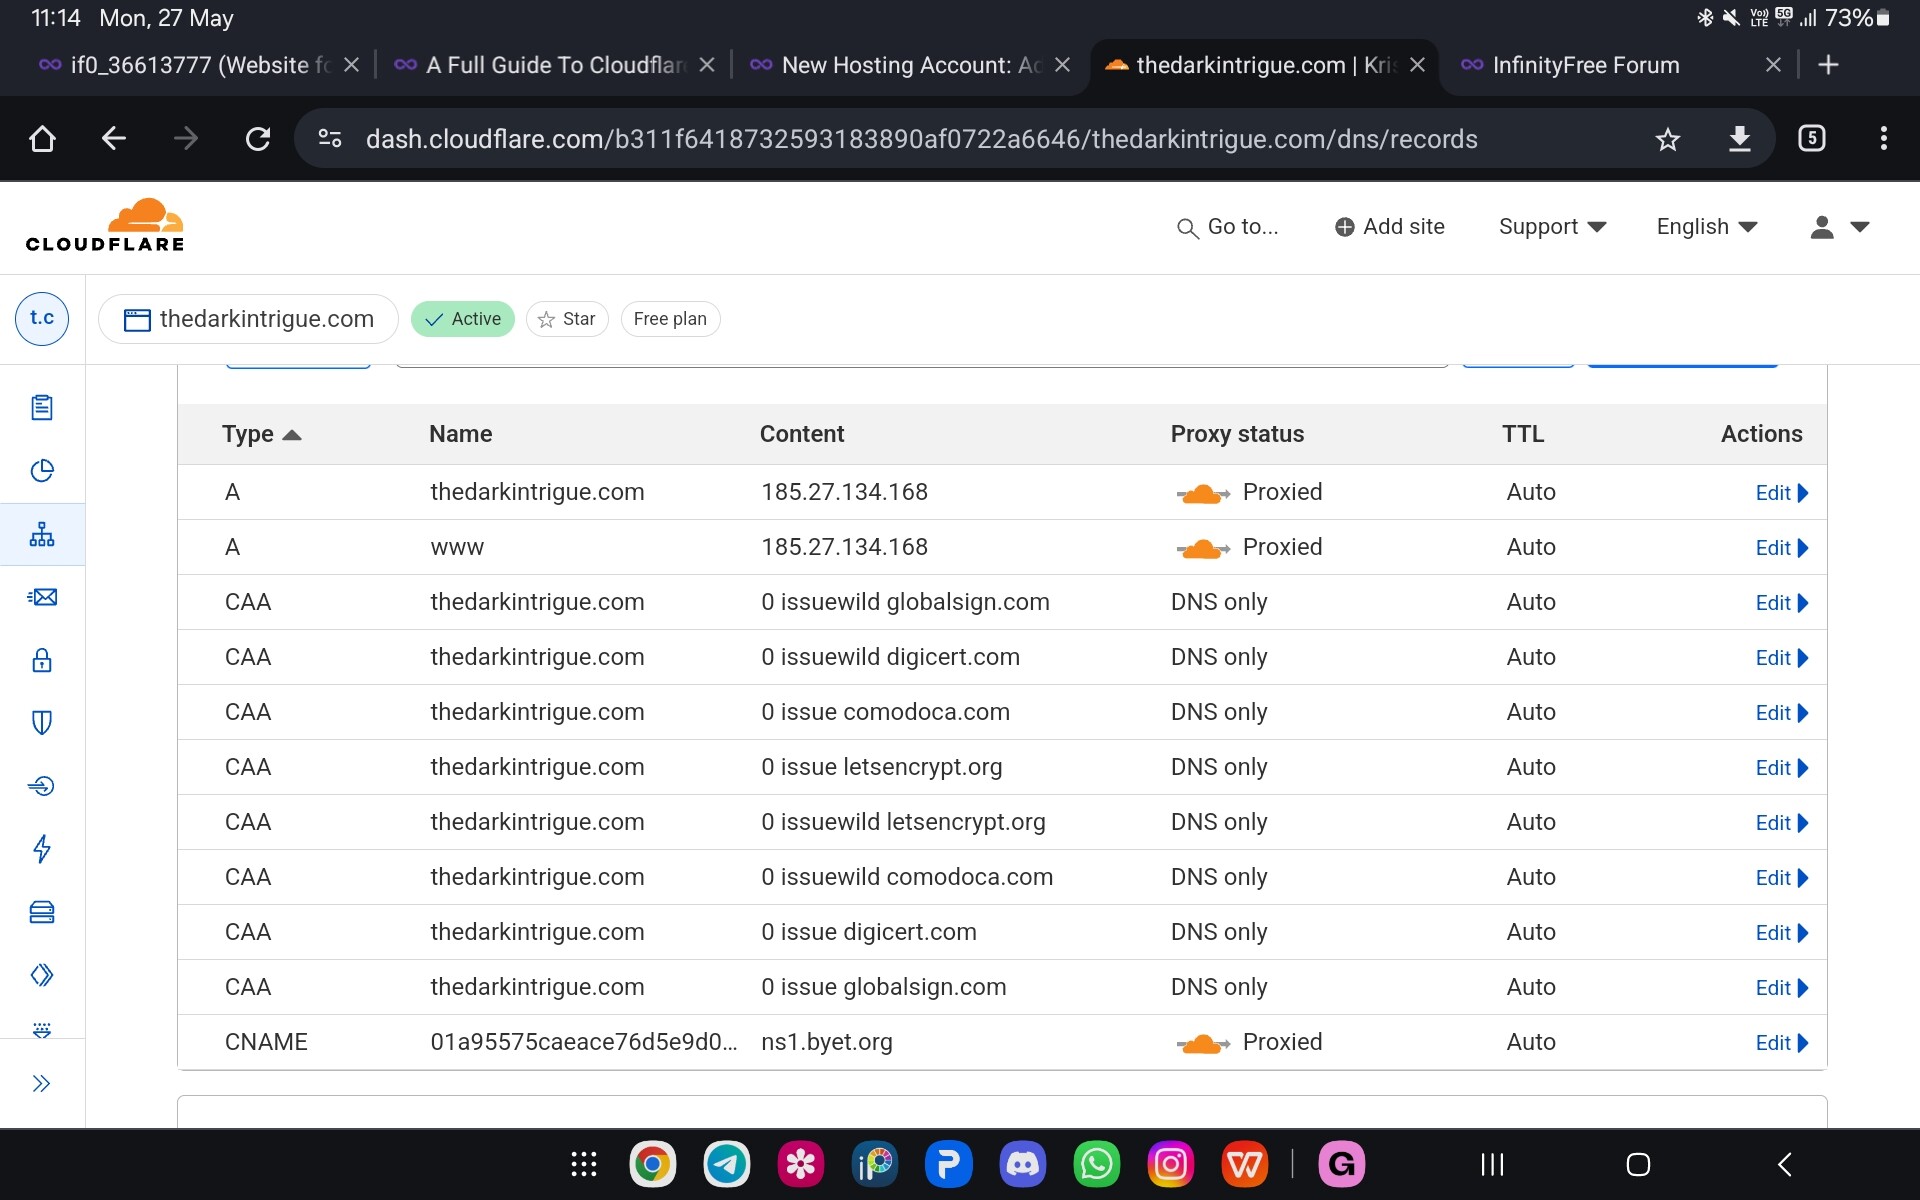Screen dimensions: 1920x1200
Task: Open the English language dropdown
Action: pos(1704,226)
